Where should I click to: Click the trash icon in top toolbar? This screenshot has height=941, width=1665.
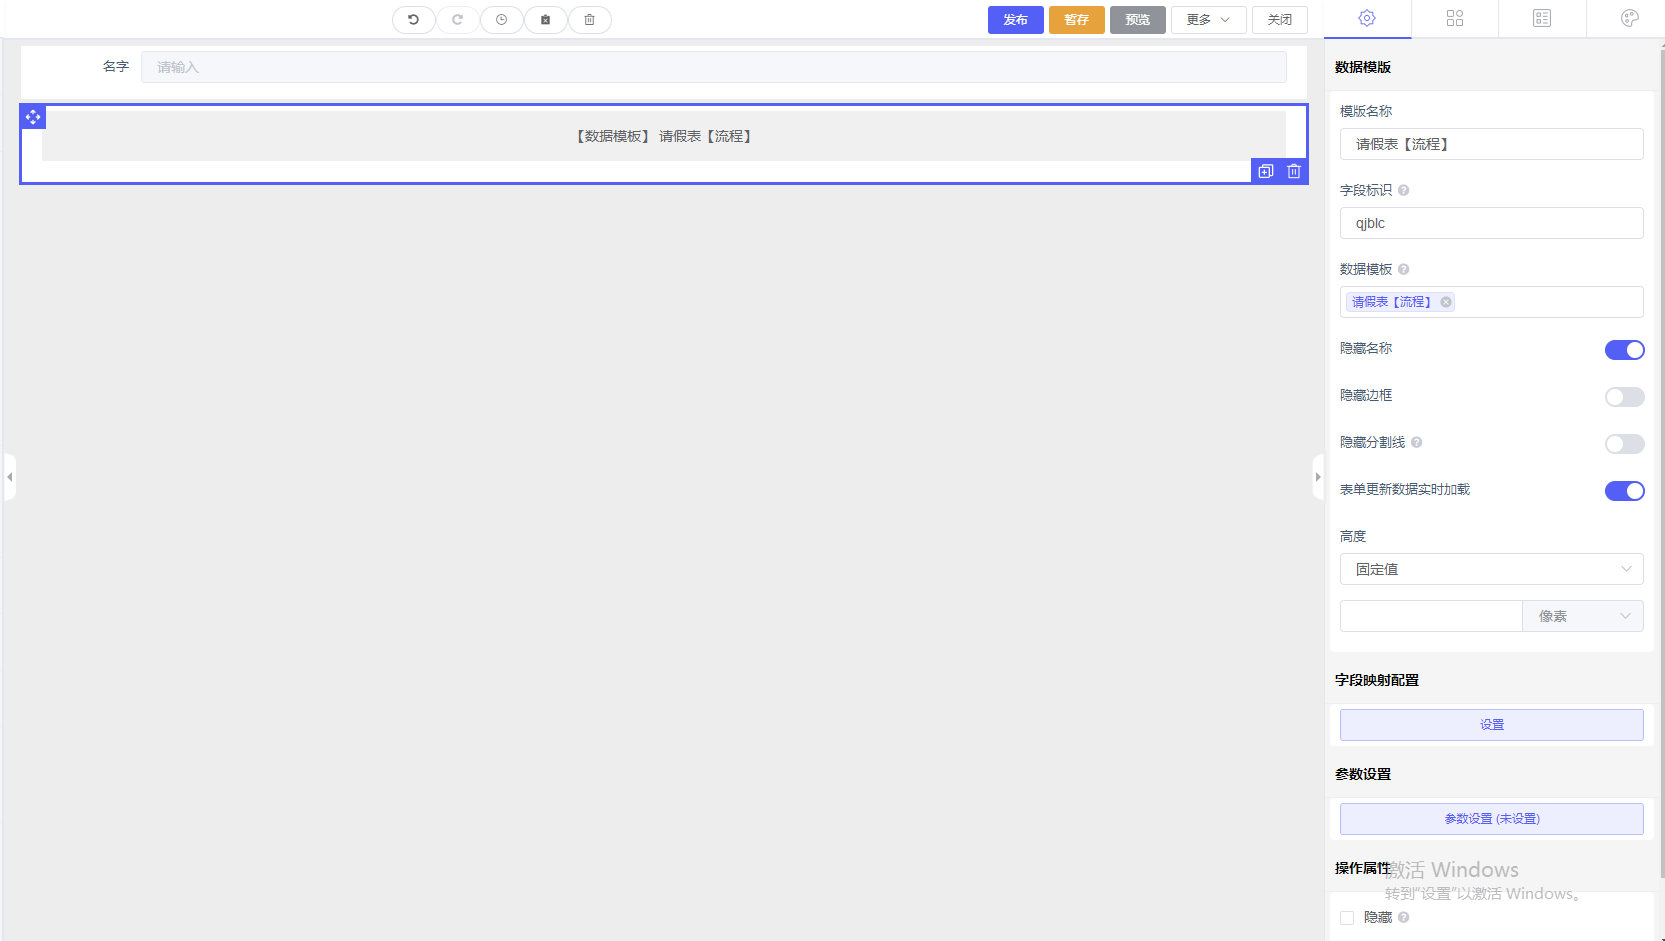tap(589, 20)
